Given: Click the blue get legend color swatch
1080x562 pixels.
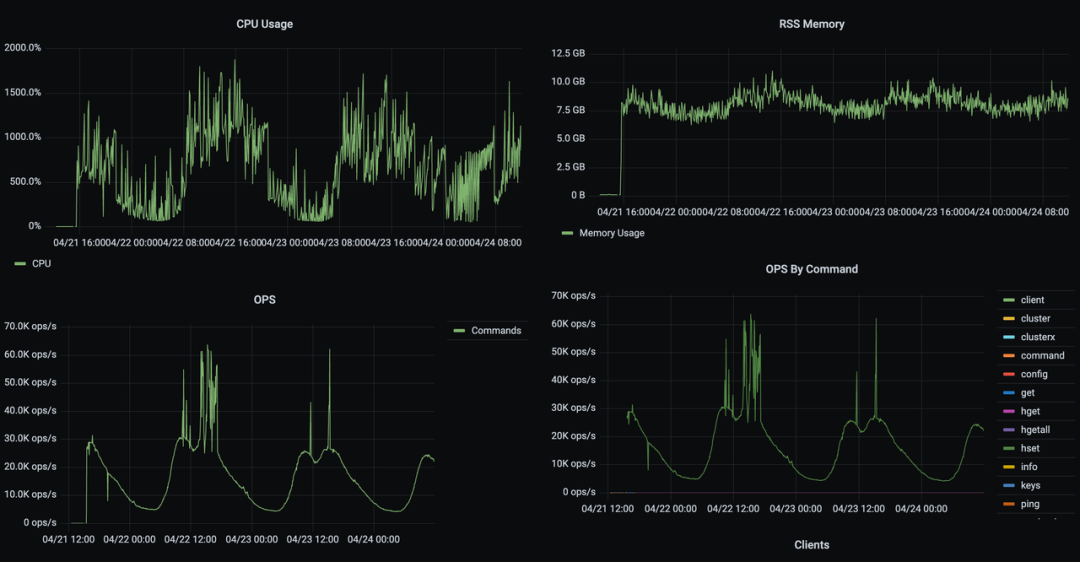Looking at the screenshot, I should [1009, 393].
